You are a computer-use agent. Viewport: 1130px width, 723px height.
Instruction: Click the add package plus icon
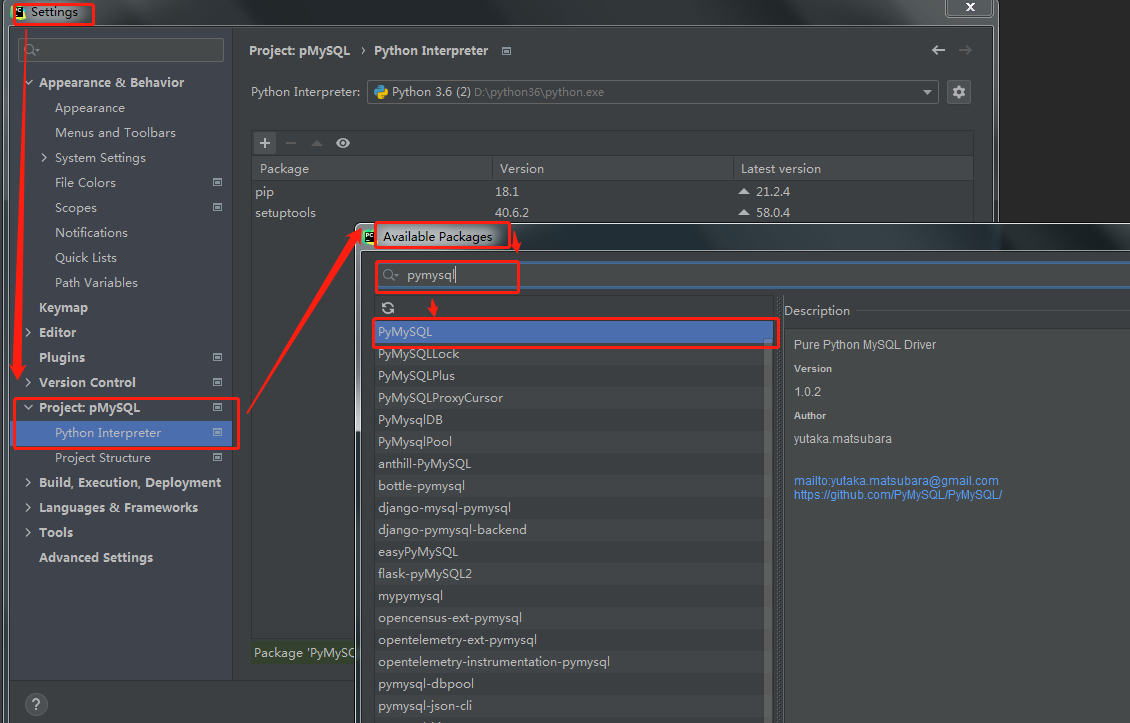[x=265, y=143]
